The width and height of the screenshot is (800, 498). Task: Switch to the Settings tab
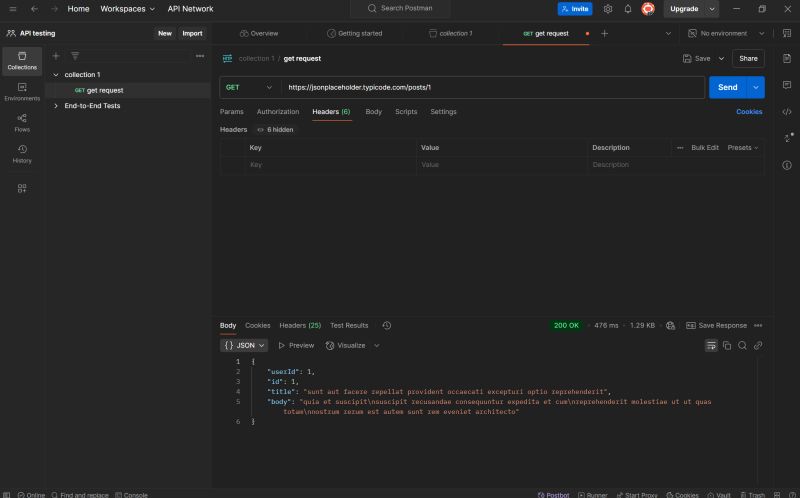[443, 112]
